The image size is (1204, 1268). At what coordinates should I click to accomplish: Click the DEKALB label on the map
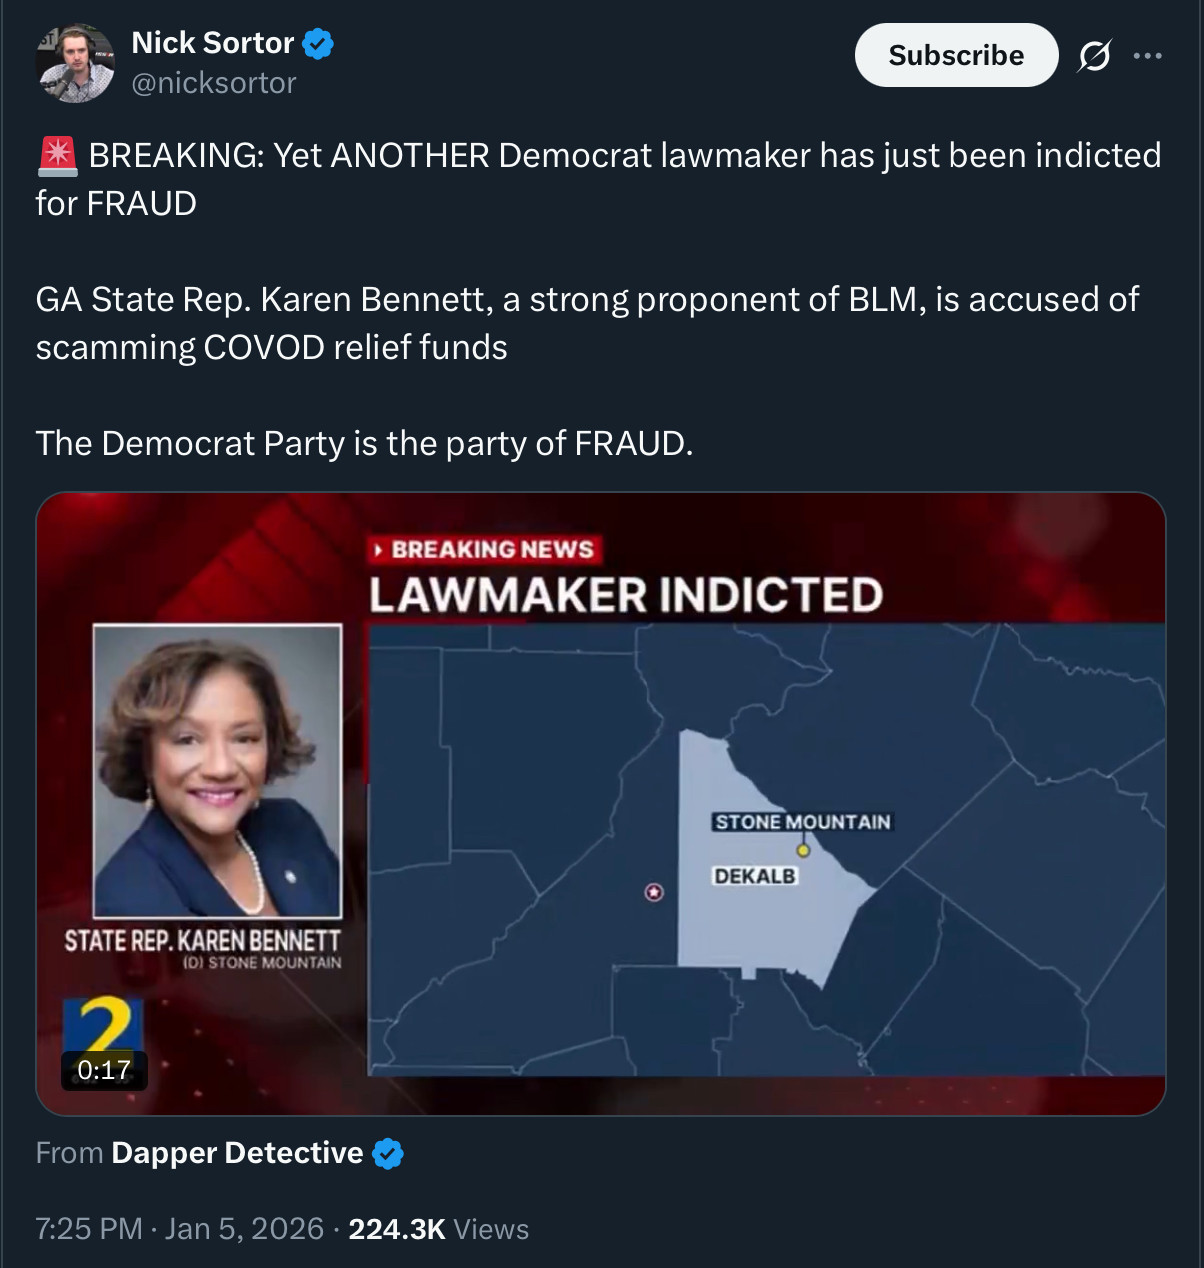coord(755,876)
